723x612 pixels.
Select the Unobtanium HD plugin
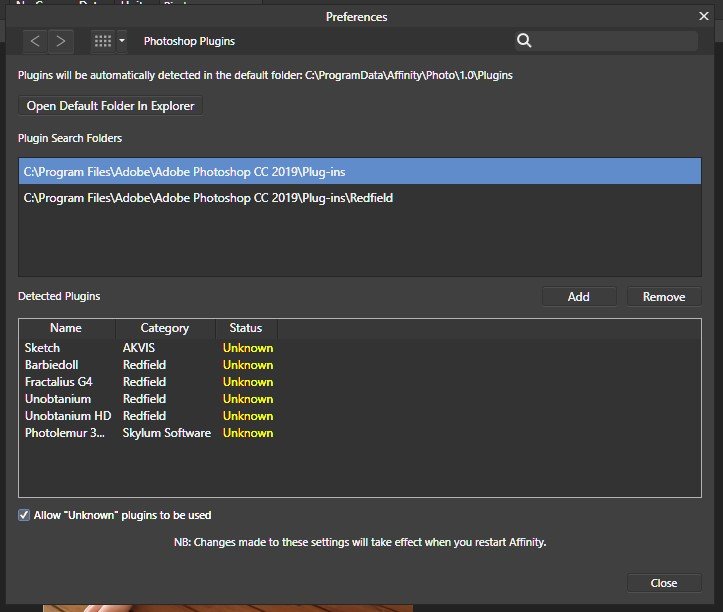(68, 416)
